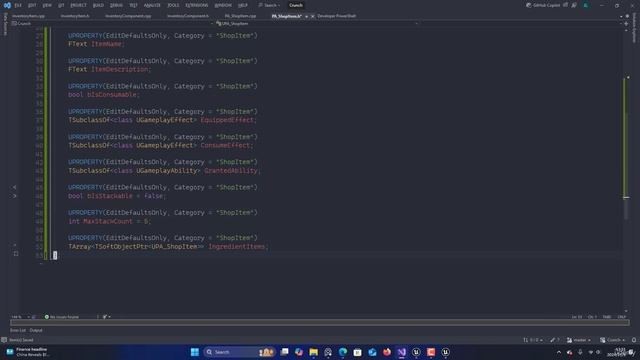
Task: Select the active PA_ShopItem.h tab
Action: tap(287, 16)
